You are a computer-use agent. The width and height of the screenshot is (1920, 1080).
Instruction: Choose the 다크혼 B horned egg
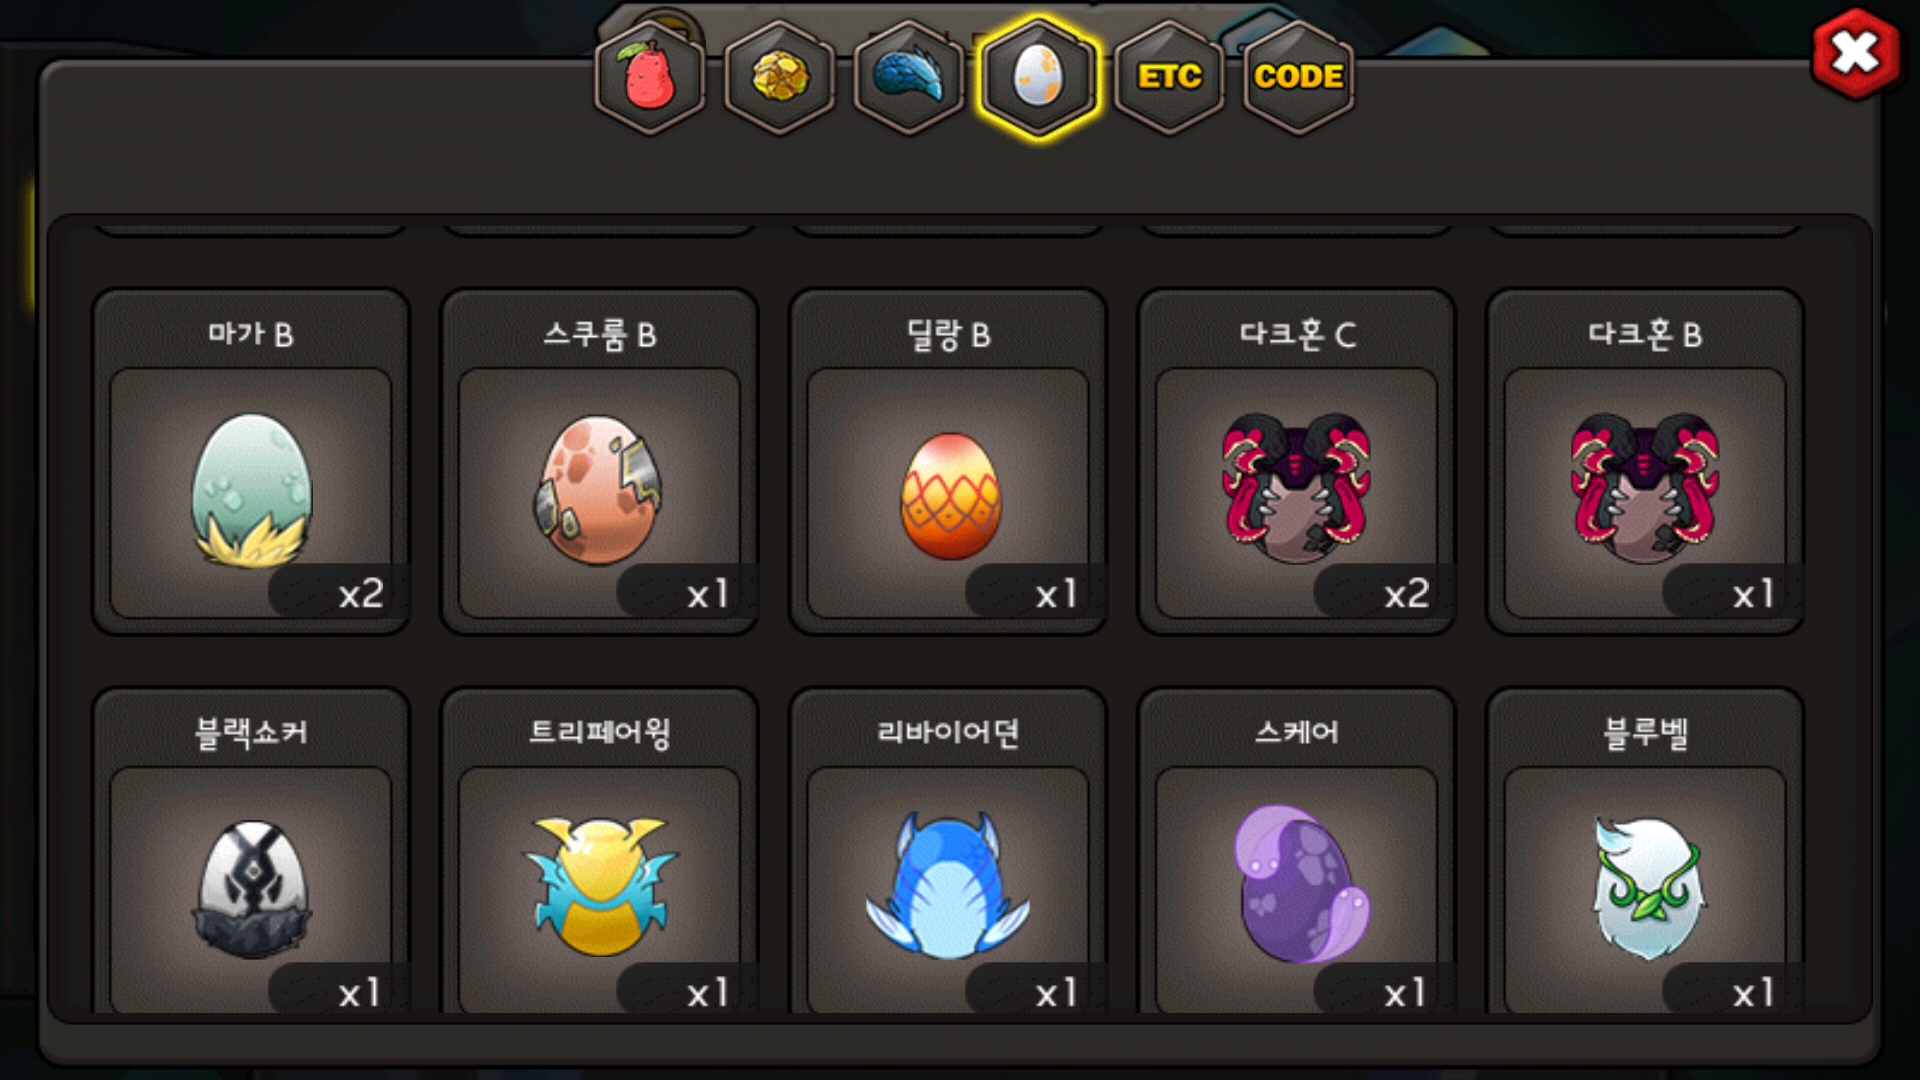pos(1645,490)
